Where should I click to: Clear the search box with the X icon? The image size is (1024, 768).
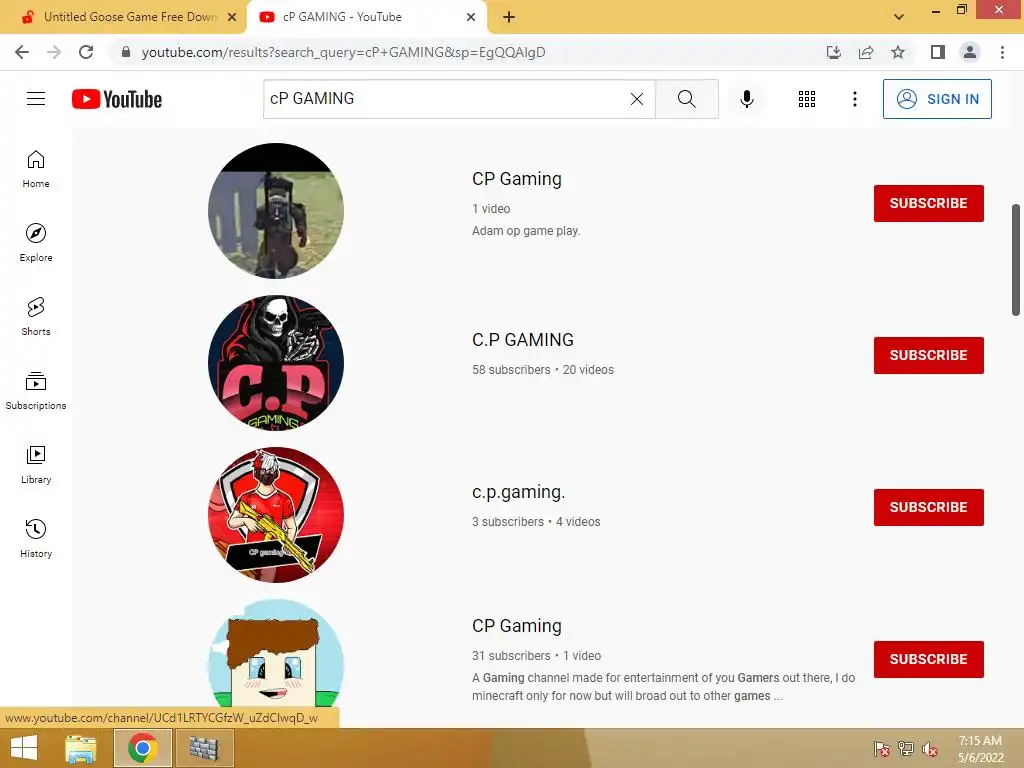coord(637,99)
